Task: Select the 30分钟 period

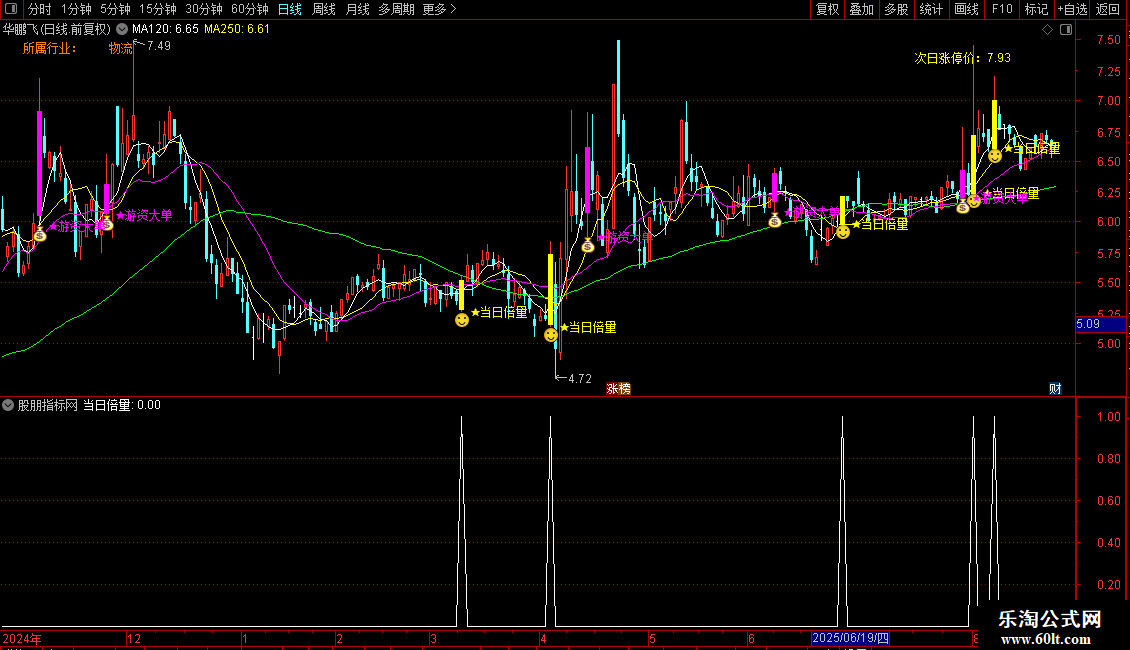Action: click(x=204, y=9)
